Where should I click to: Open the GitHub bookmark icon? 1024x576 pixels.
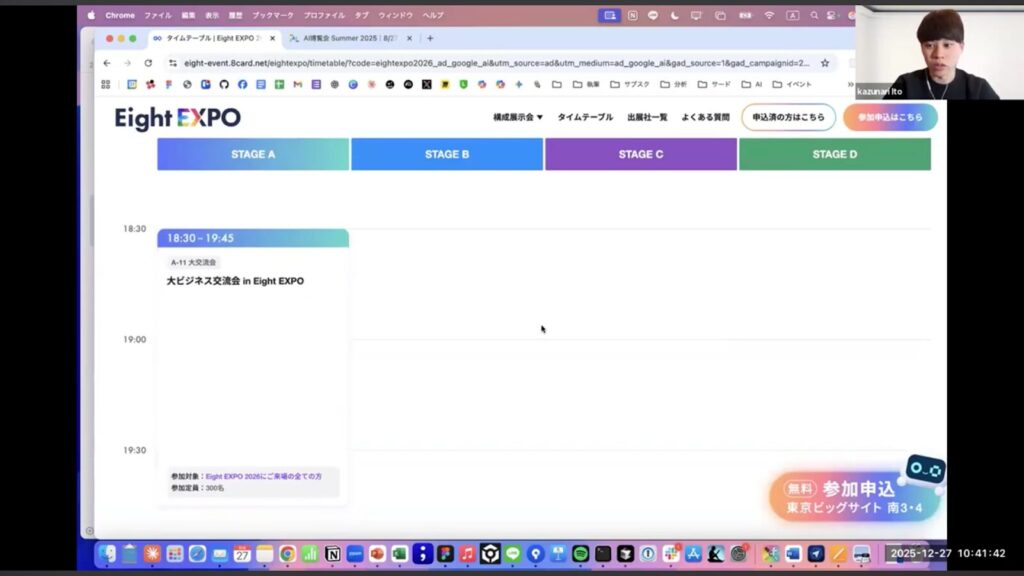[224, 85]
